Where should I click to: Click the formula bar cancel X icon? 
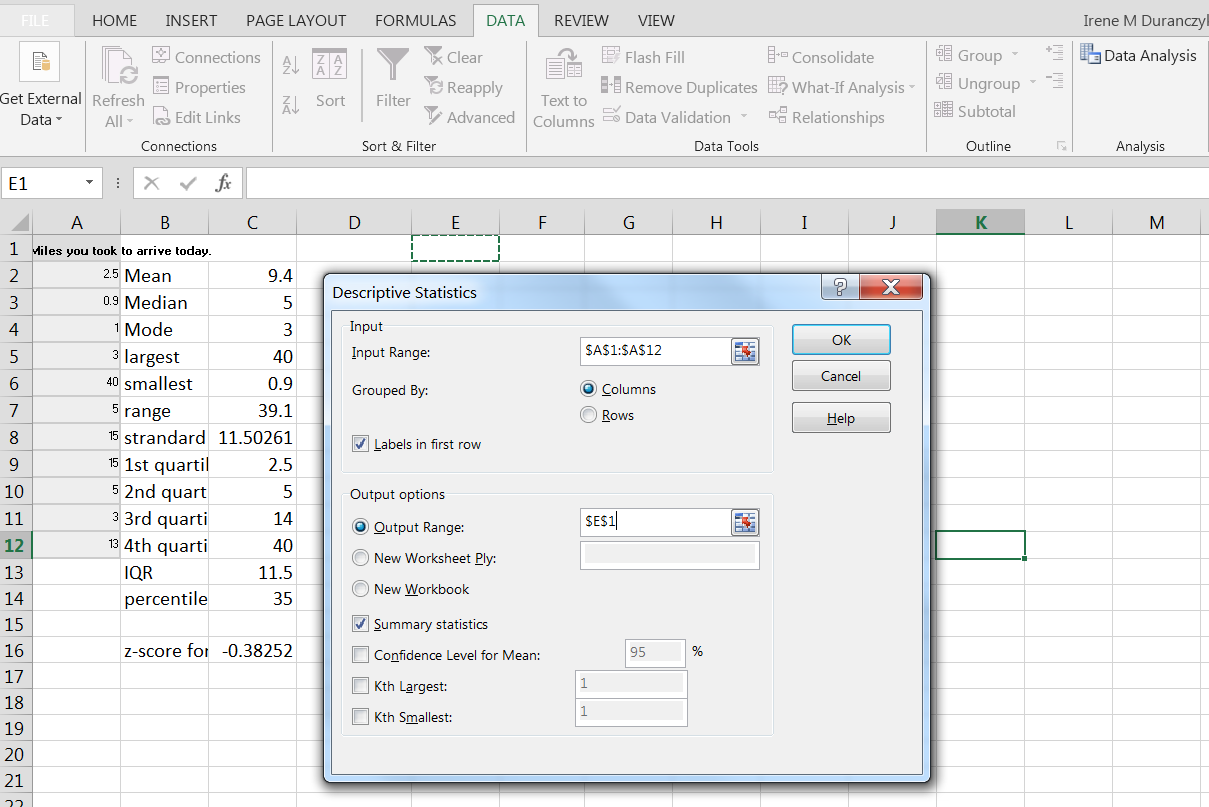click(151, 183)
